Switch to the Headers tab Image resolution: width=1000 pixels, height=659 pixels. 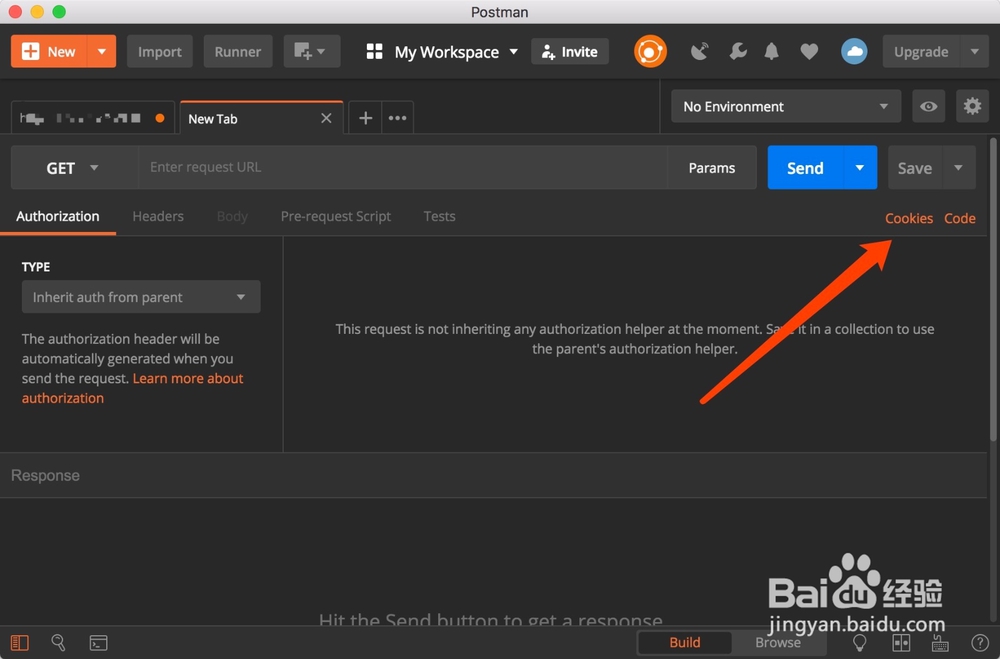(x=158, y=216)
